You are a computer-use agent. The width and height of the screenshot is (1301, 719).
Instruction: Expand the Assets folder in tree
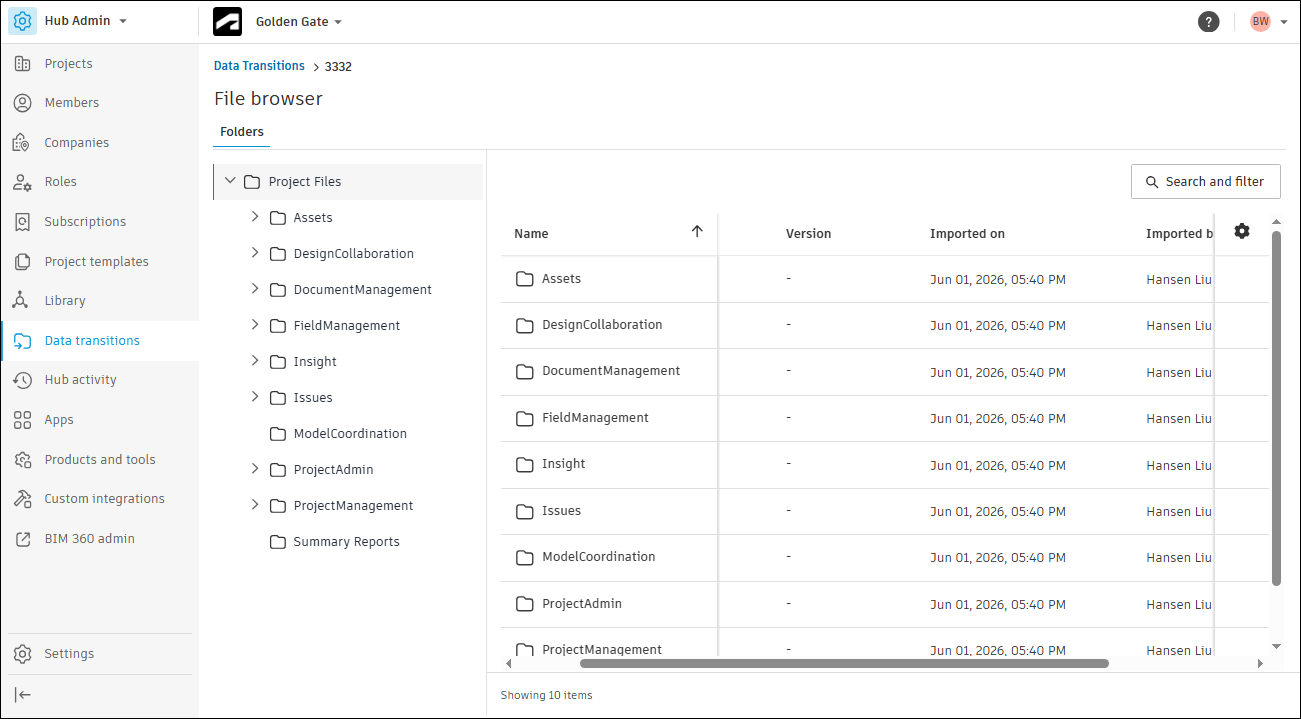point(254,217)
